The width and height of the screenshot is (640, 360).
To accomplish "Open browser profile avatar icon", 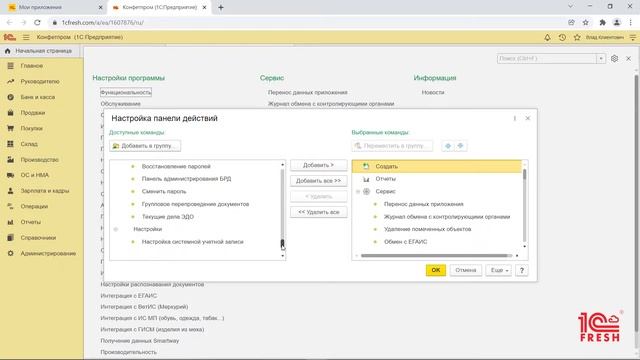I will click(617, 22).
